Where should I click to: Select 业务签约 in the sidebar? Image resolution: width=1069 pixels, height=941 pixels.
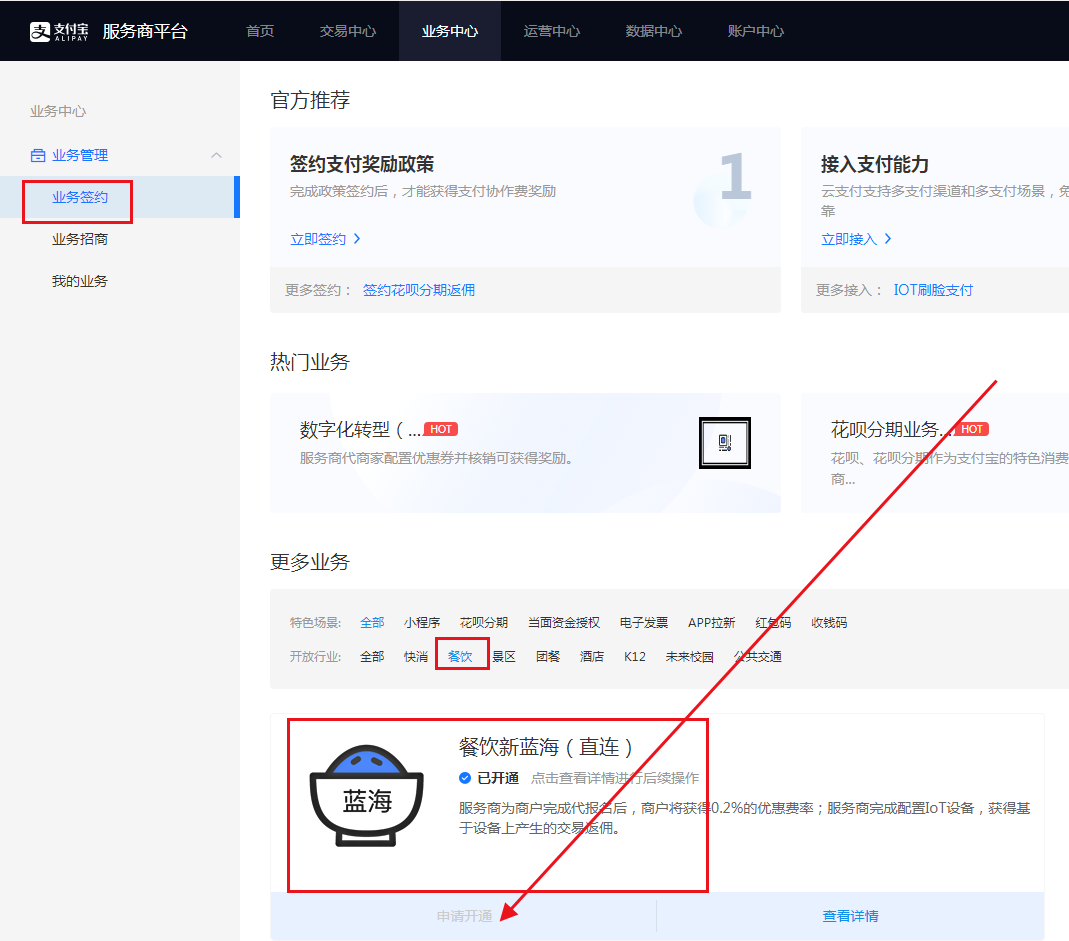(80, 197)
